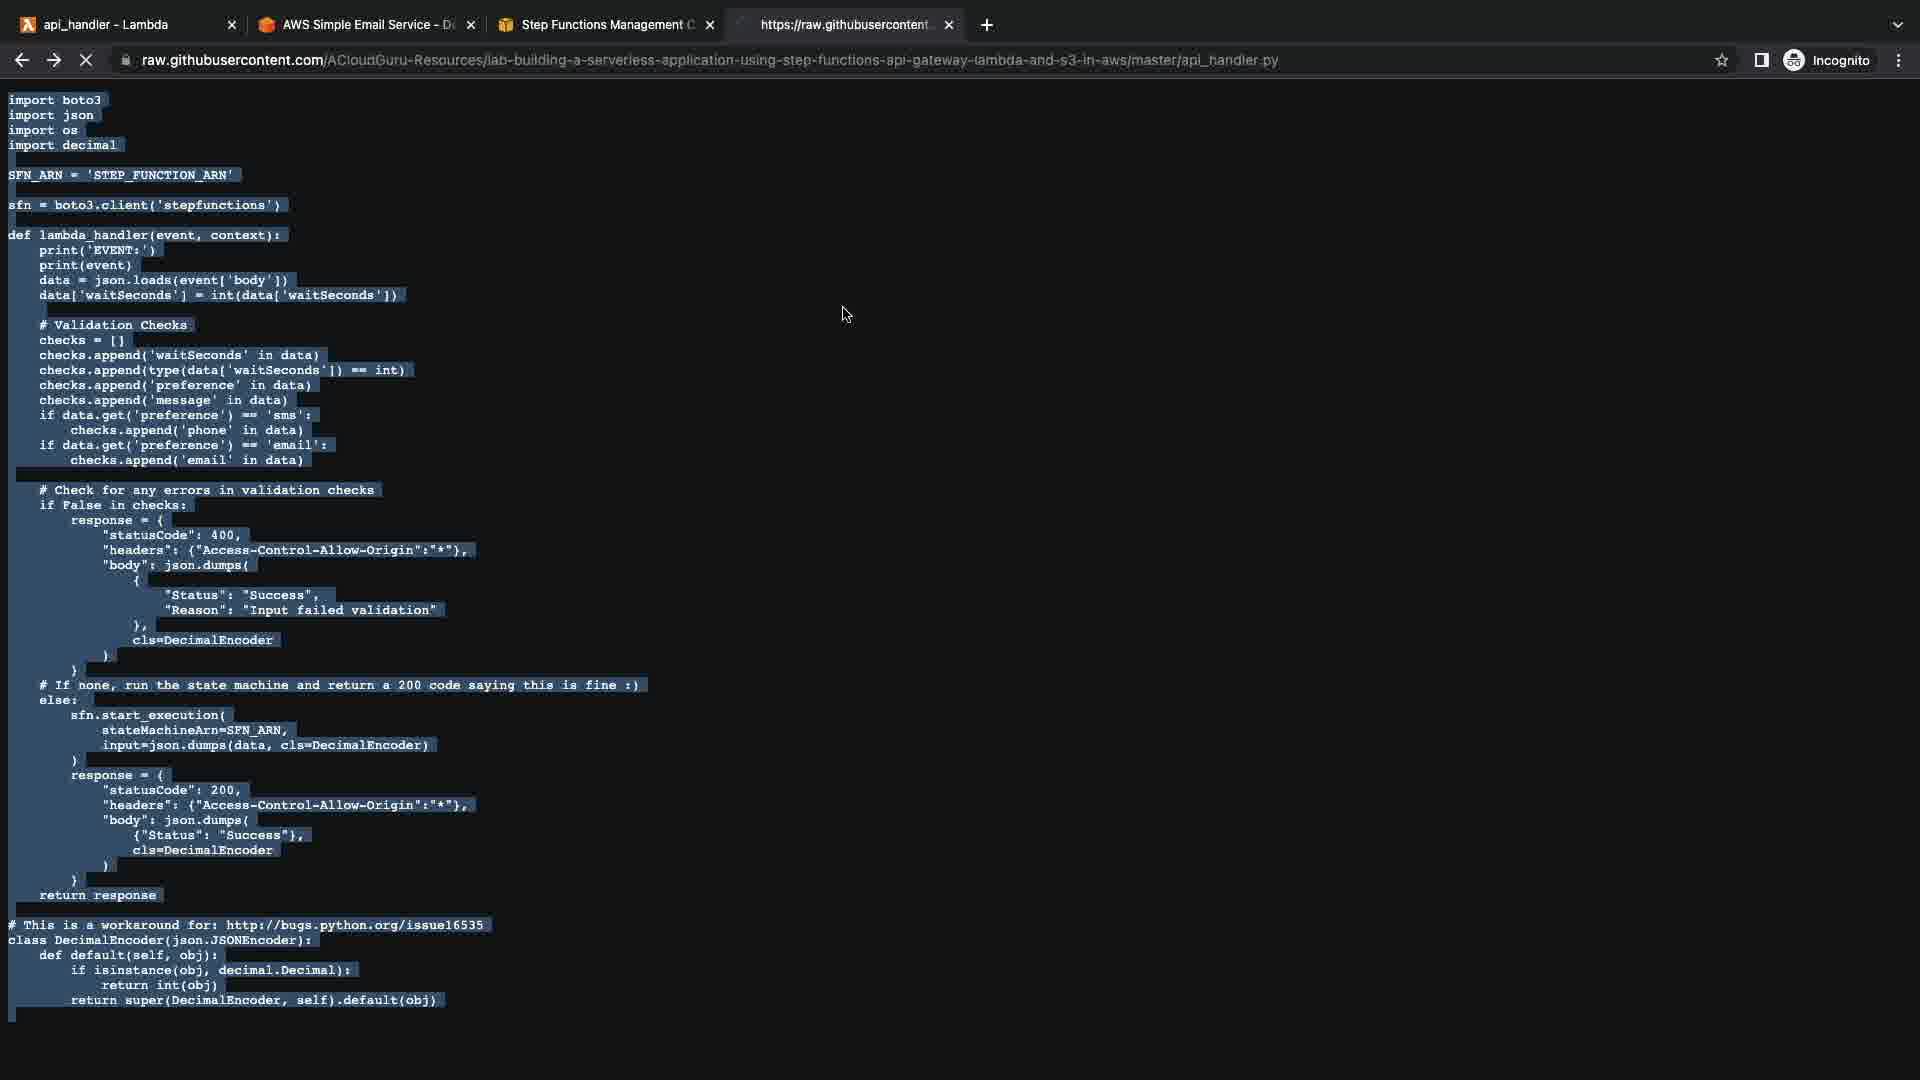The height and width of the screenshot is (1080, 1920).
Task: Bookmark this page with star icon
Action: pos(1721,60)
